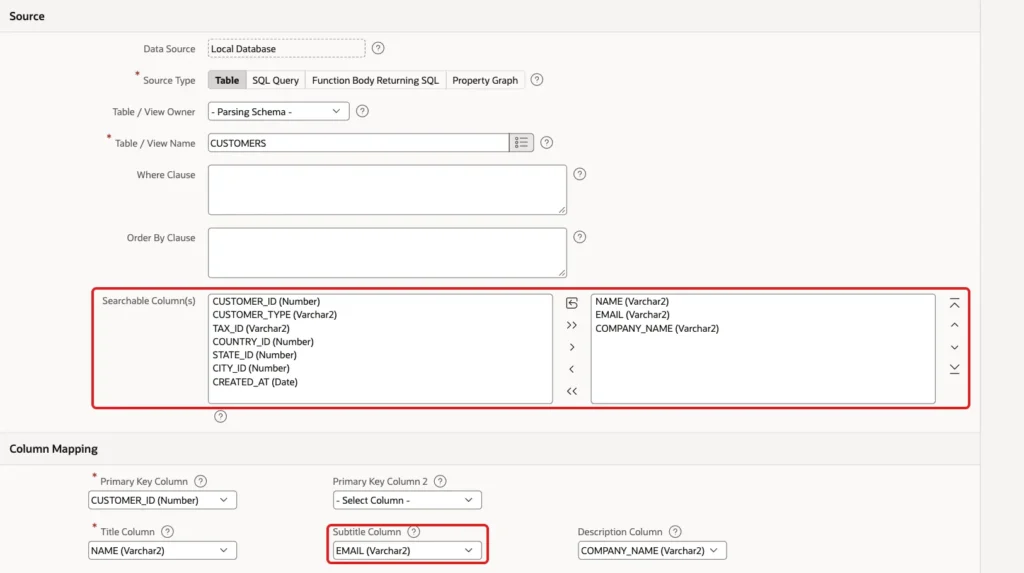Choose Function Body Returning SQL type

(x=375, y=80)
